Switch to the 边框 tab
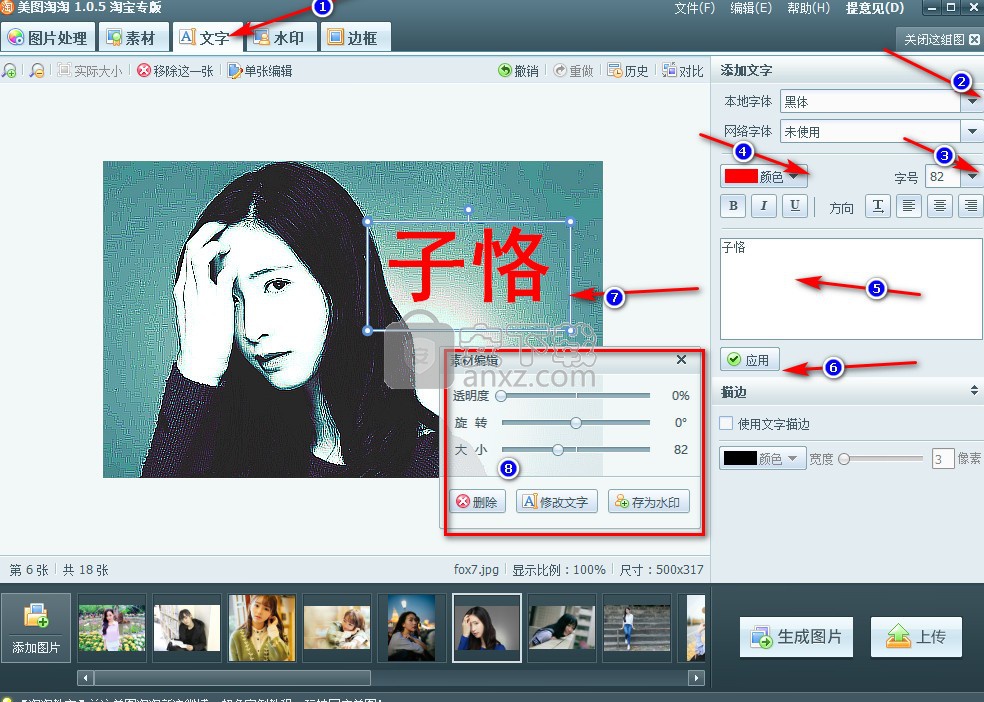The width and height of the screenshot is (984, 702). (355, 38)
